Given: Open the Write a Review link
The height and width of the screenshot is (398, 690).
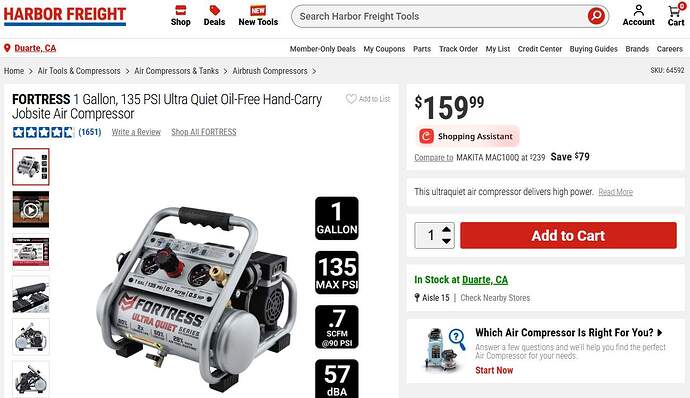Looking at the screenshot, I should coord(136,132).
